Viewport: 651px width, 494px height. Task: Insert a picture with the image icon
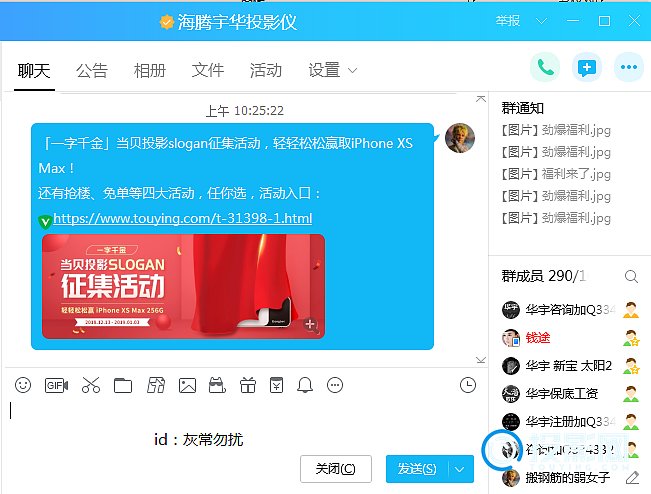[x=187, y=385]
